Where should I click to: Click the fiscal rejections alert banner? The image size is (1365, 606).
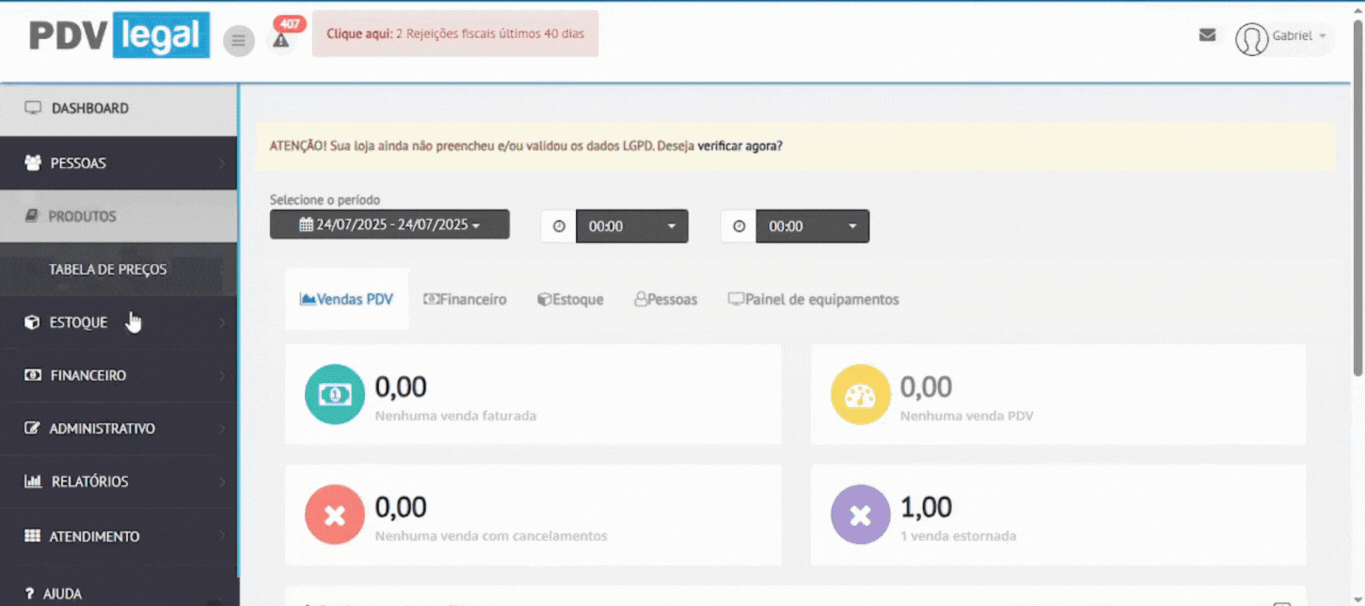pyautogui.click(x=455, y=34)
